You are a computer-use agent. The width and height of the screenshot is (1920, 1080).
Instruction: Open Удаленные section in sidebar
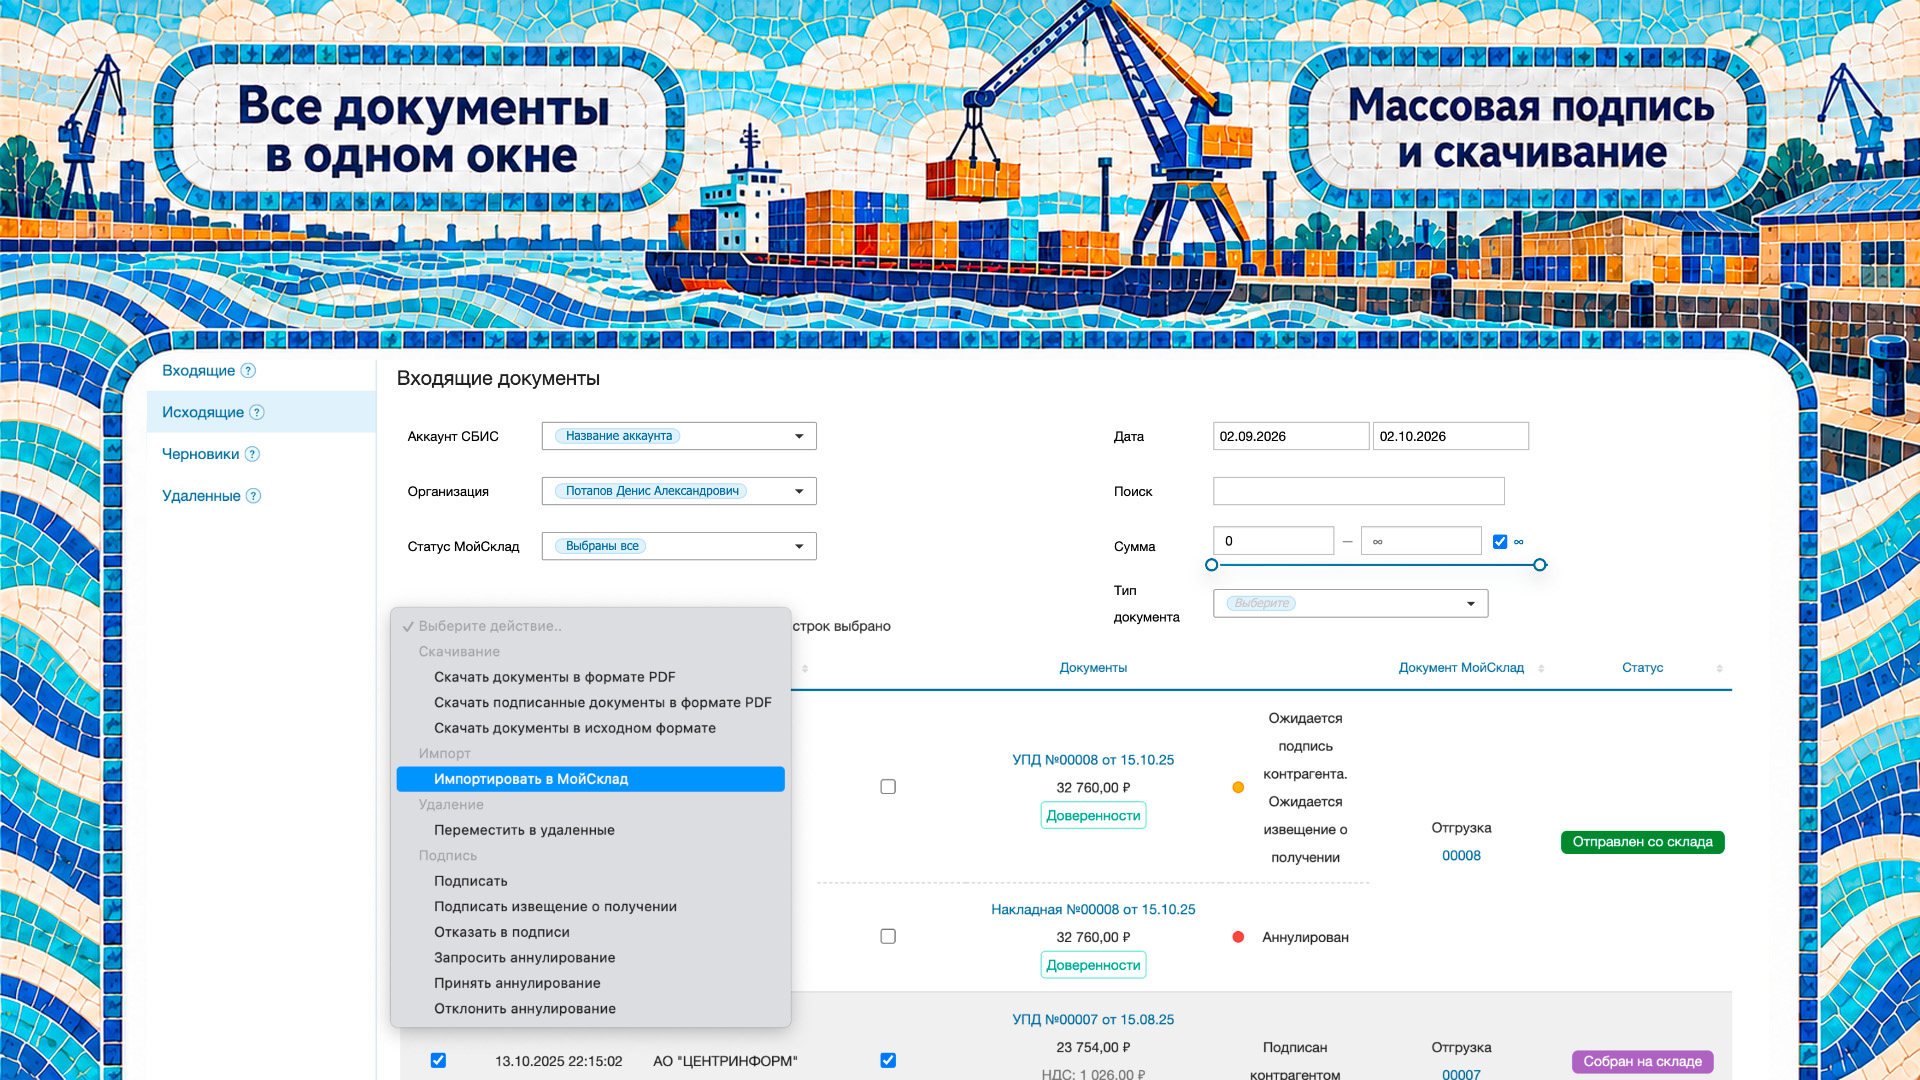coord(201,496)
